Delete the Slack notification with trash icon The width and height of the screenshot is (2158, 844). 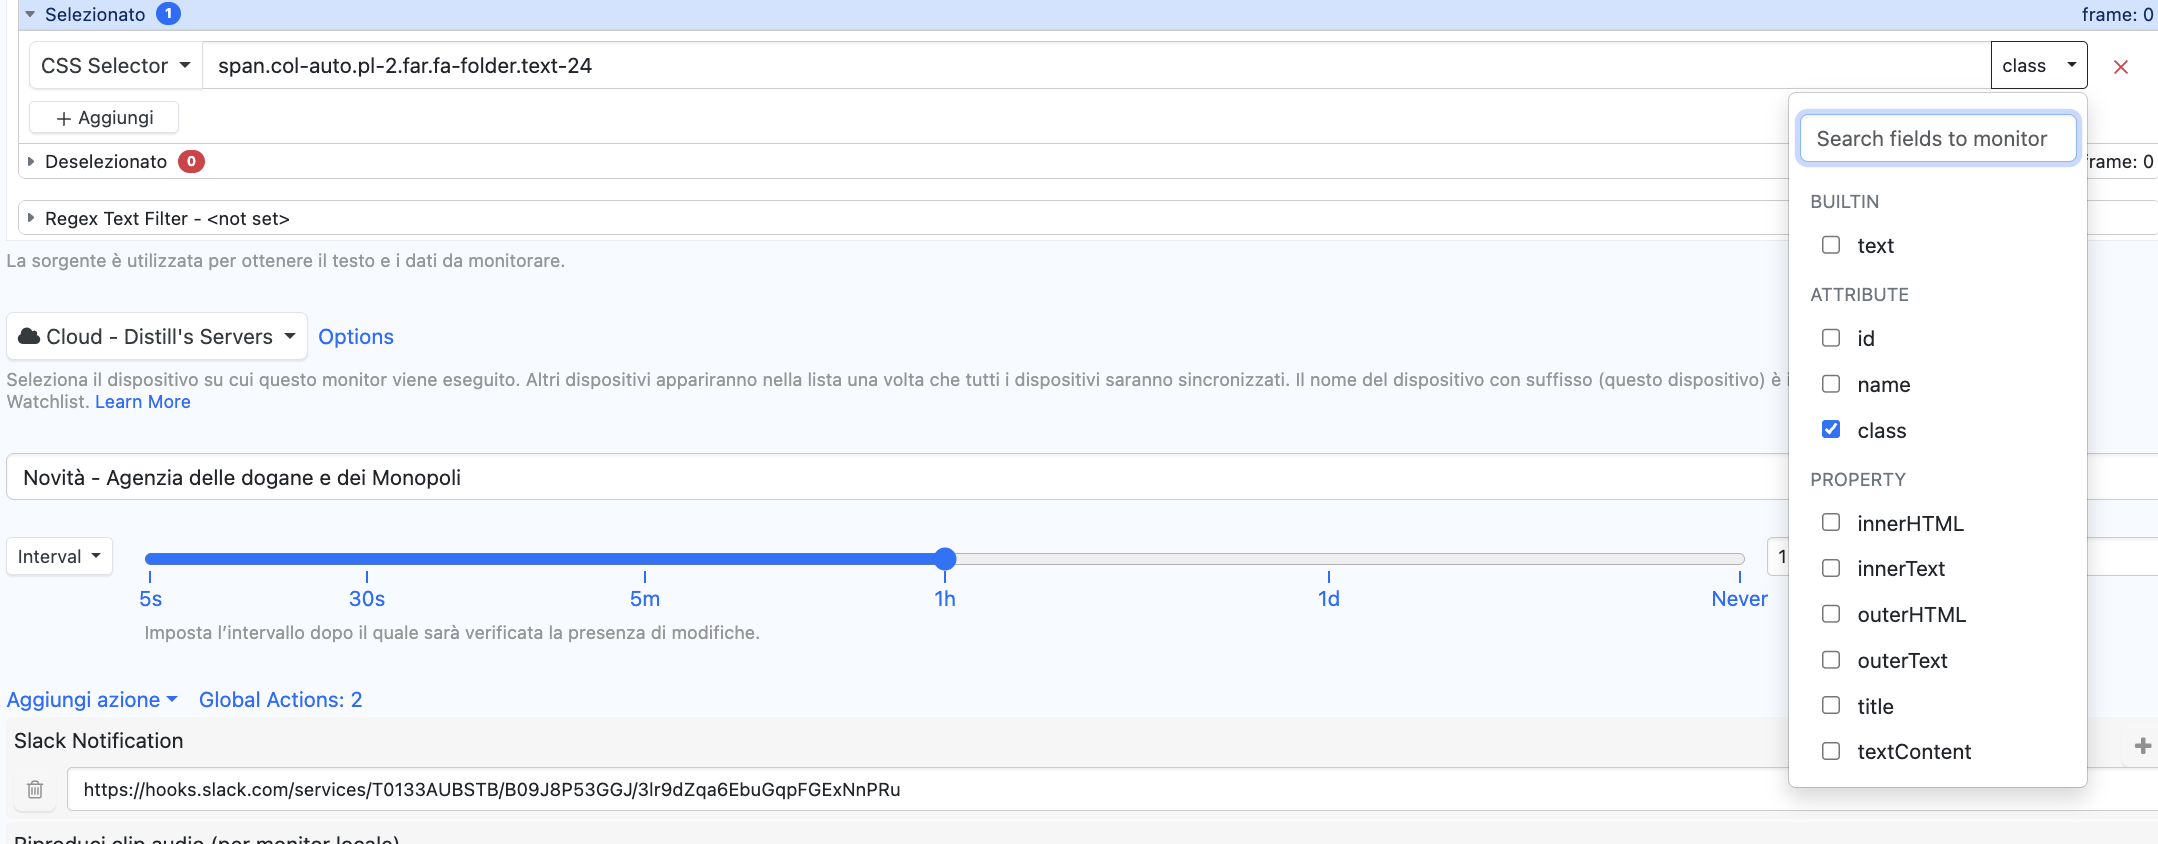tap(35, 790)
